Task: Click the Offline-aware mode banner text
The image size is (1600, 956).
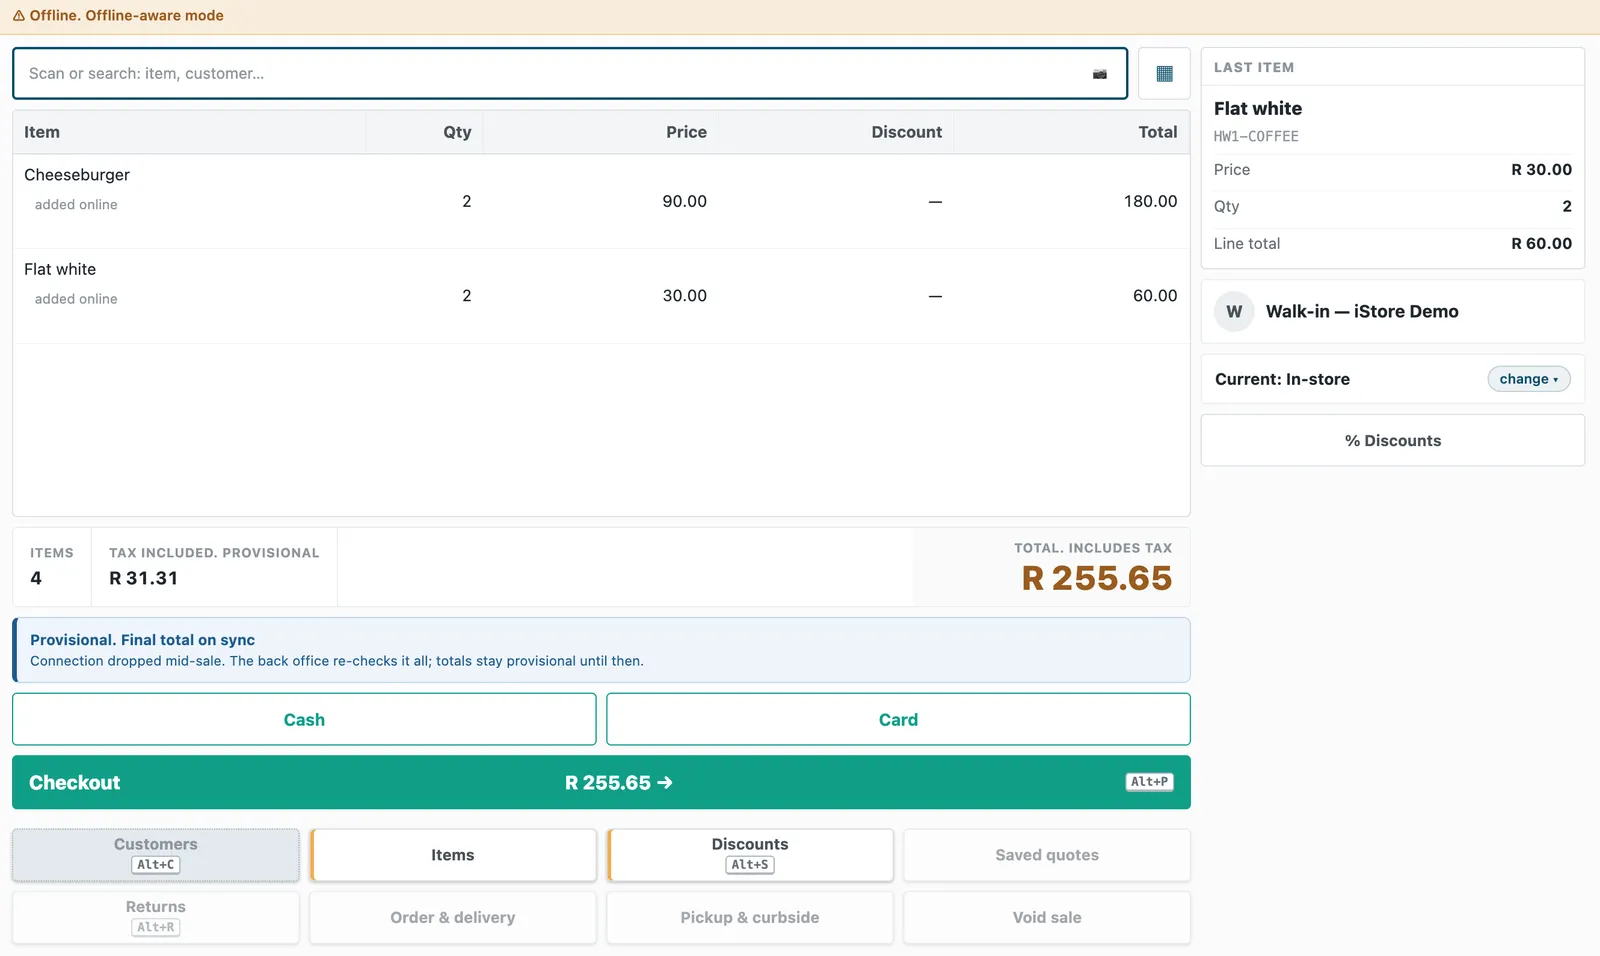Action: [154, 16]
